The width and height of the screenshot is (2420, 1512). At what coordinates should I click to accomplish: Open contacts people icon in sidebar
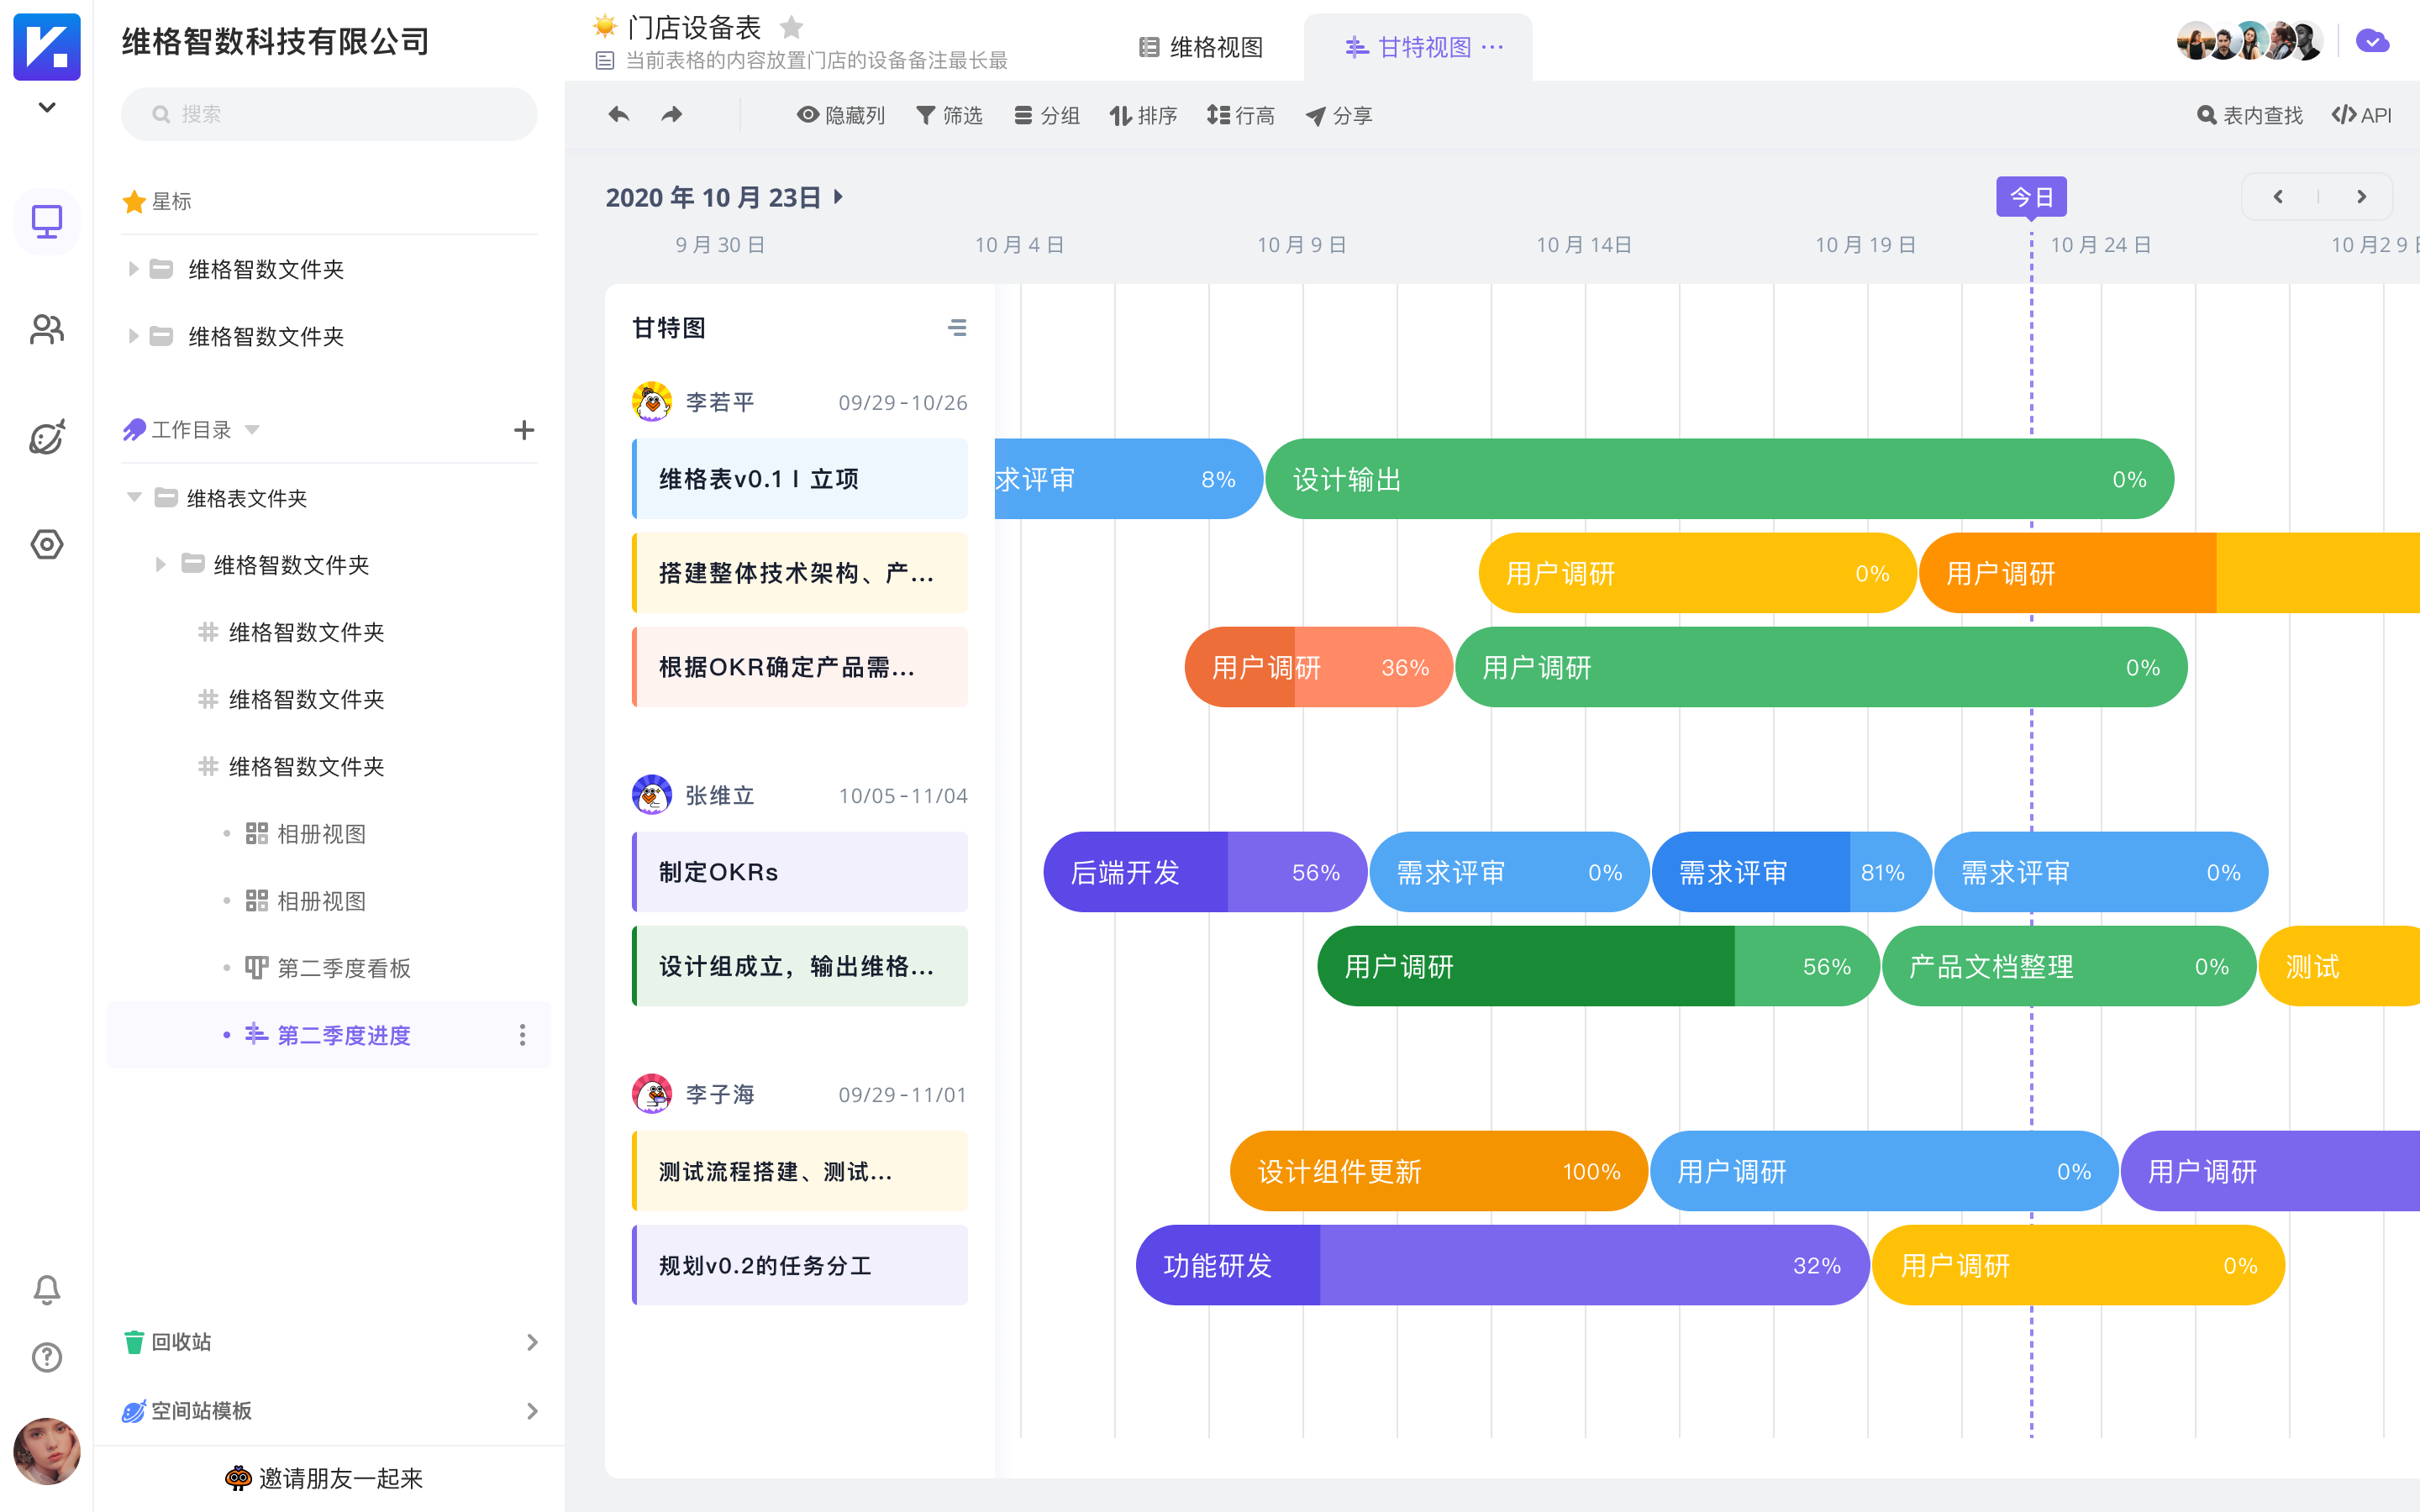point(47,329)
